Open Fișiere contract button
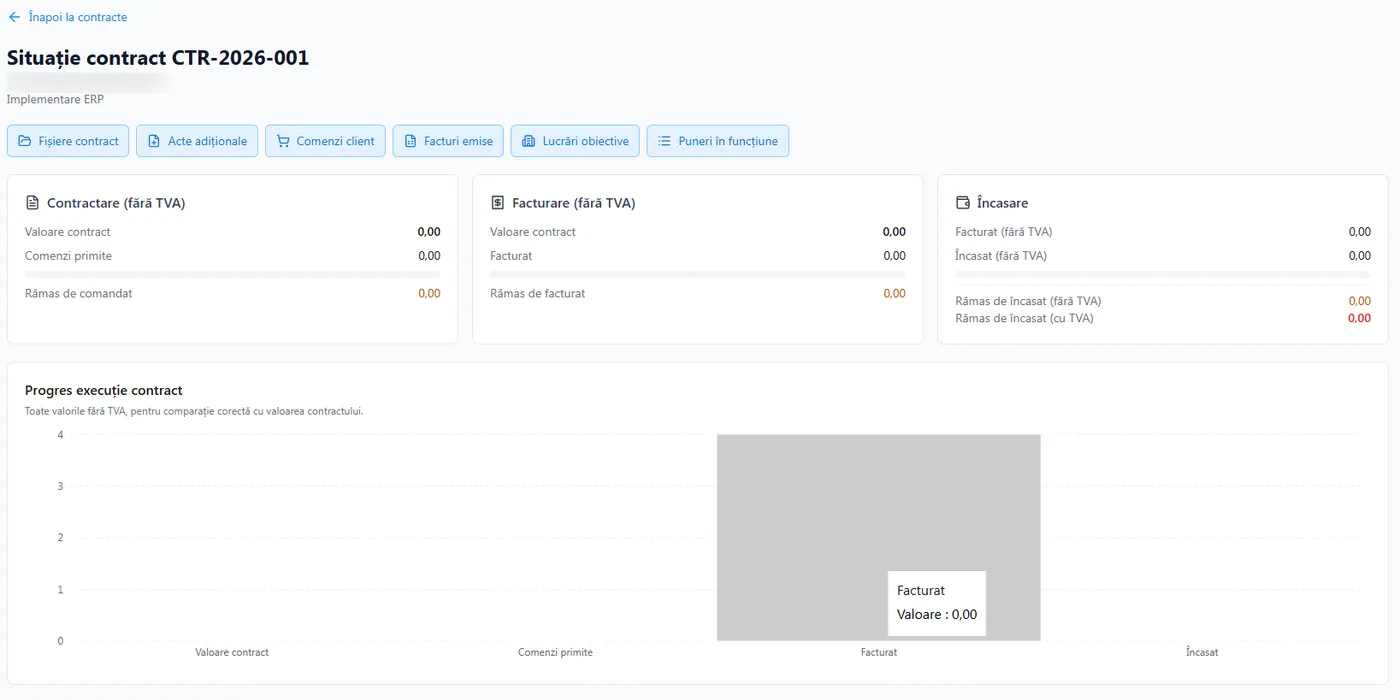The image size is (1400, 700). pyautogui.click(x=68, y=141)
